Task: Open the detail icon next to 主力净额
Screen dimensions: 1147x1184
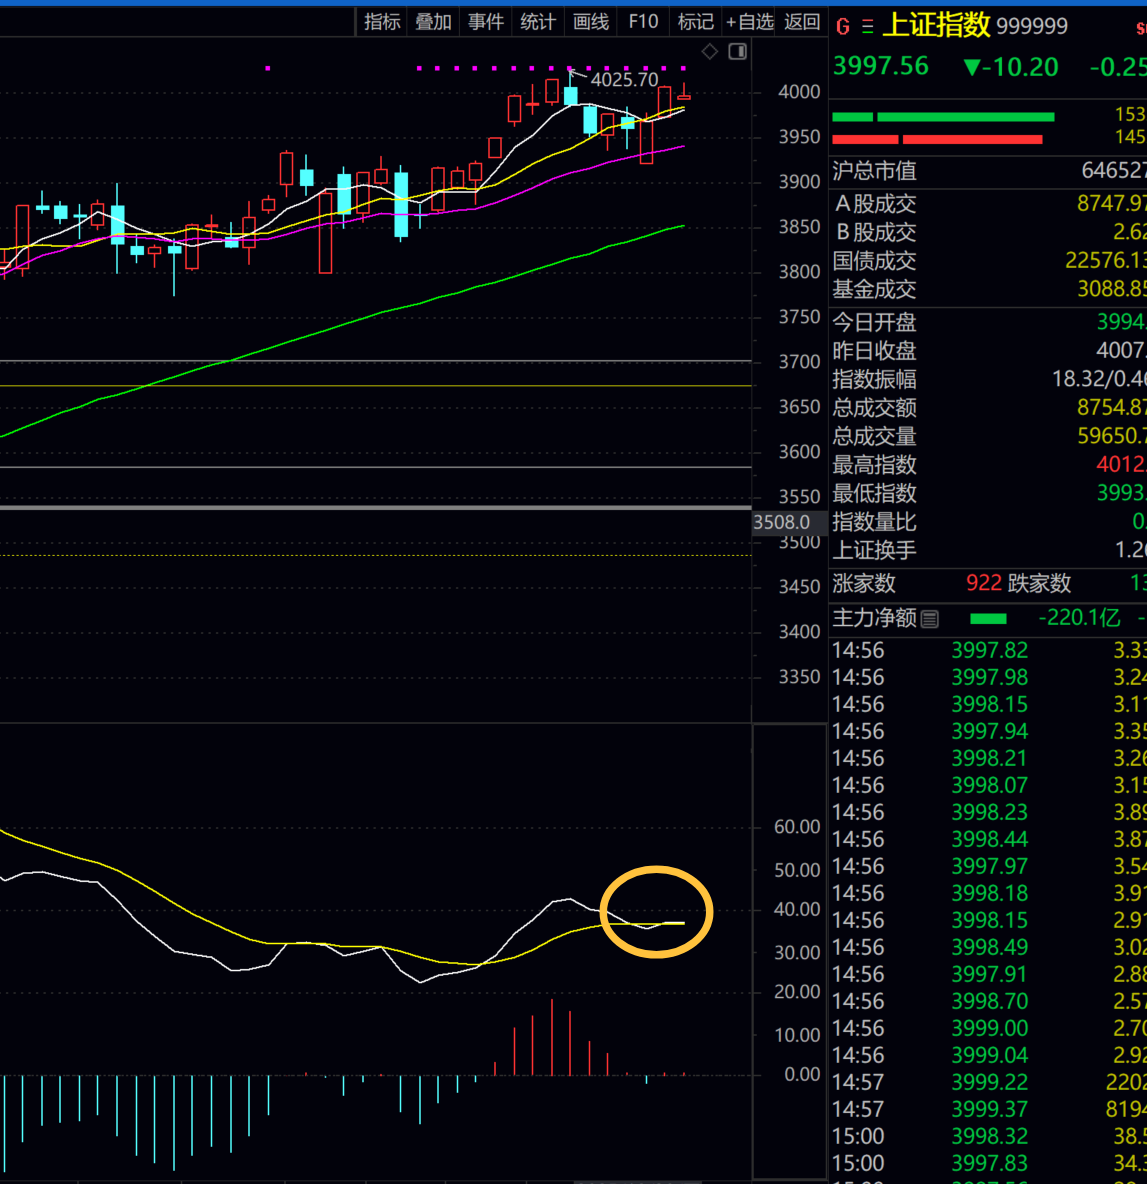Action: pyautogui.click(x=930, y=619)
